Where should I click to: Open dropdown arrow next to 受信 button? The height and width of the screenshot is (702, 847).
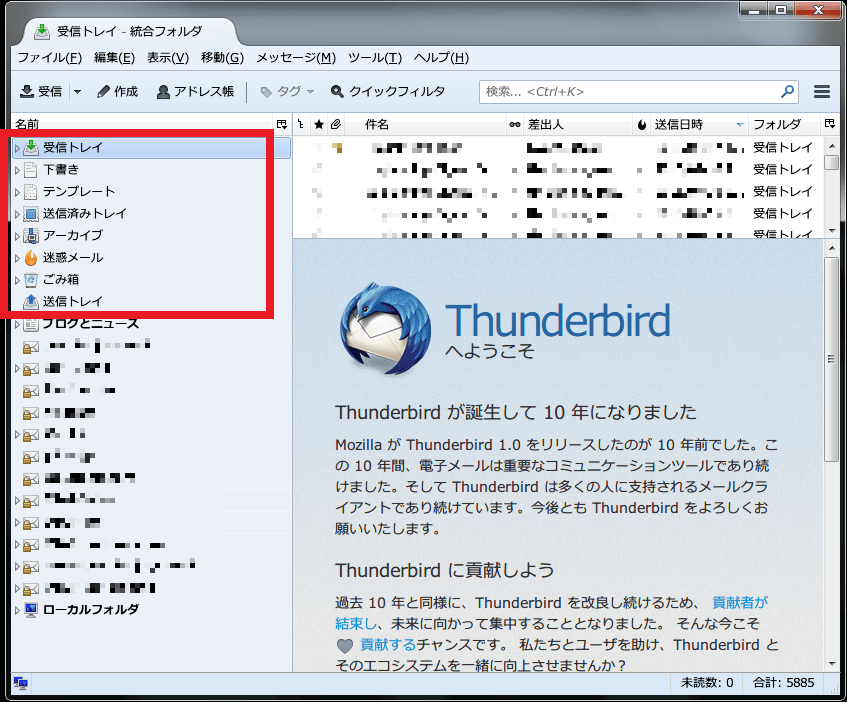coord(77,92)
